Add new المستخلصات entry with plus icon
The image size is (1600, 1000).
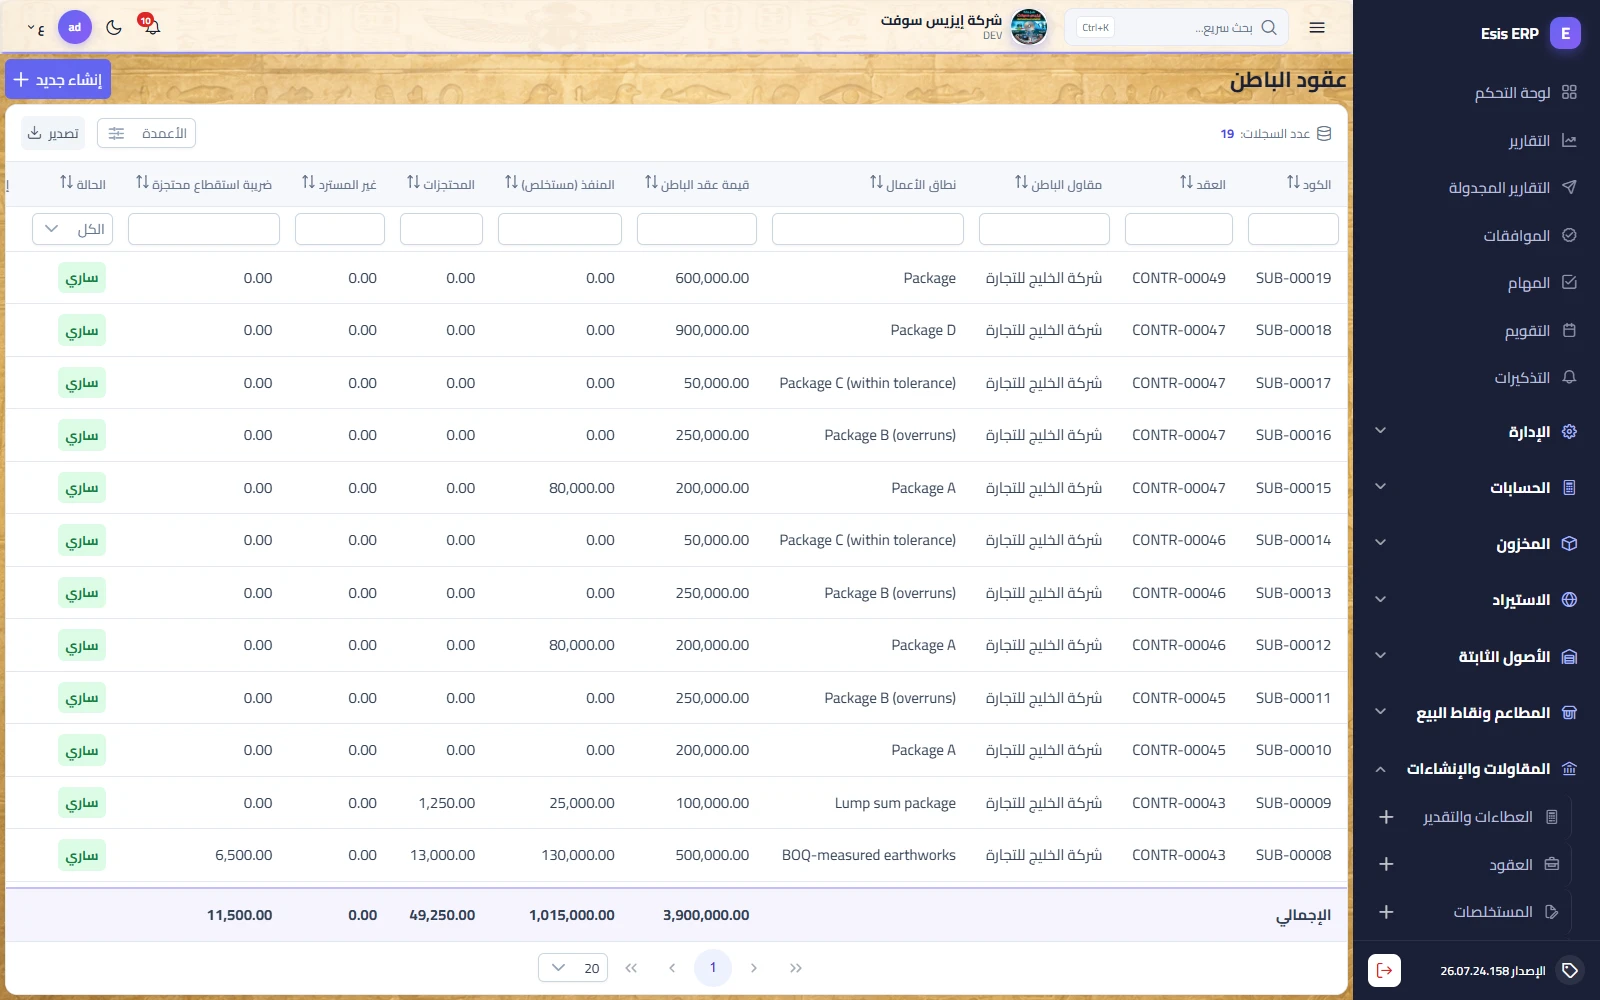(x=1386, y=912)
